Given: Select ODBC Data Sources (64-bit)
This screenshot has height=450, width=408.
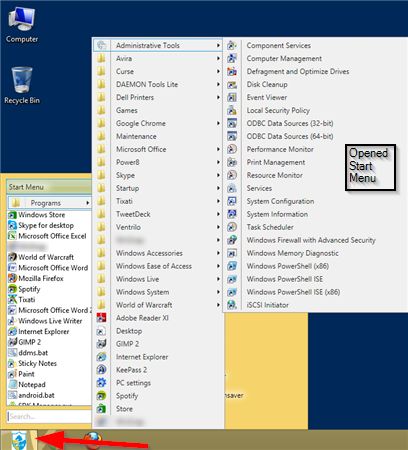Looking at the screenshot, I should (290, 136).
